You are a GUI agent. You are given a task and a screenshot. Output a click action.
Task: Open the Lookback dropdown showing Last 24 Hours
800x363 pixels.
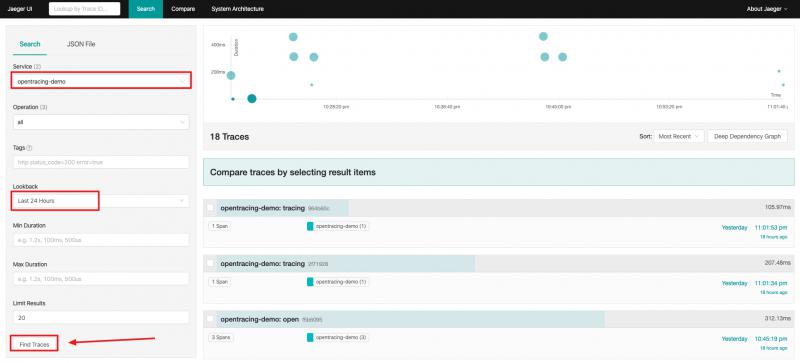tap(101, 201)
